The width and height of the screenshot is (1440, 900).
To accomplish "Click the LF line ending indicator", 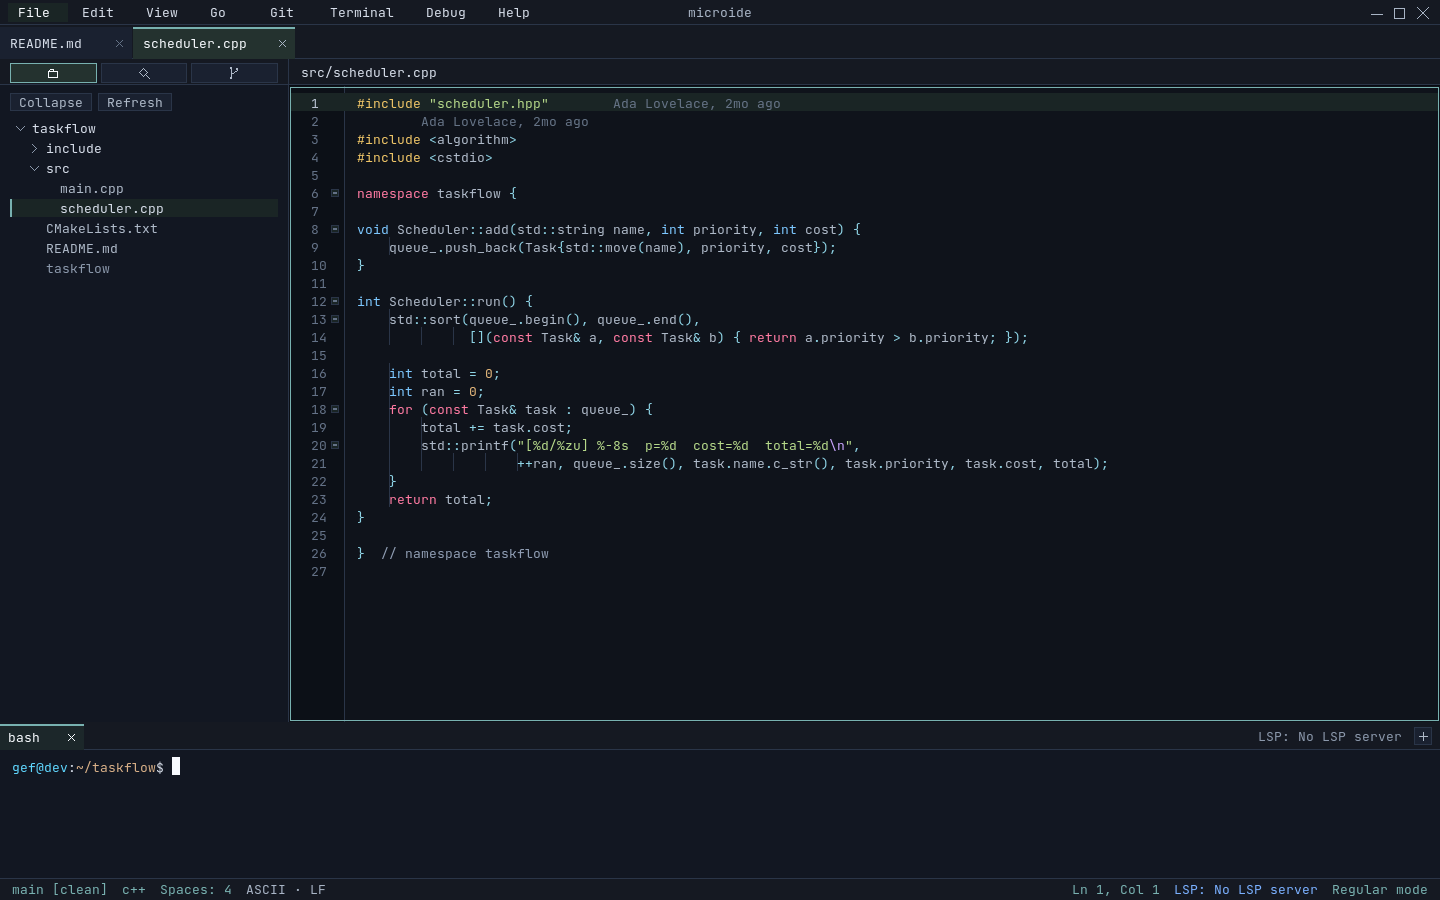I will tap(318, 889).
